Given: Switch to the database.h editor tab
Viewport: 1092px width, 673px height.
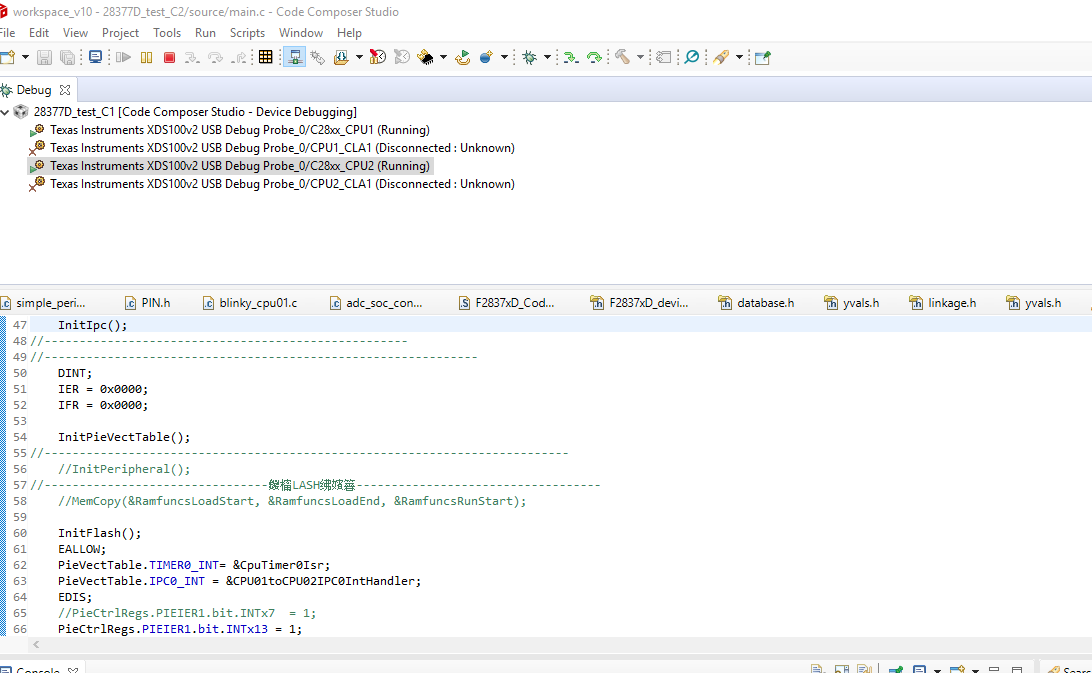Looking at the screenshot, I should click(x=765, y=302).
